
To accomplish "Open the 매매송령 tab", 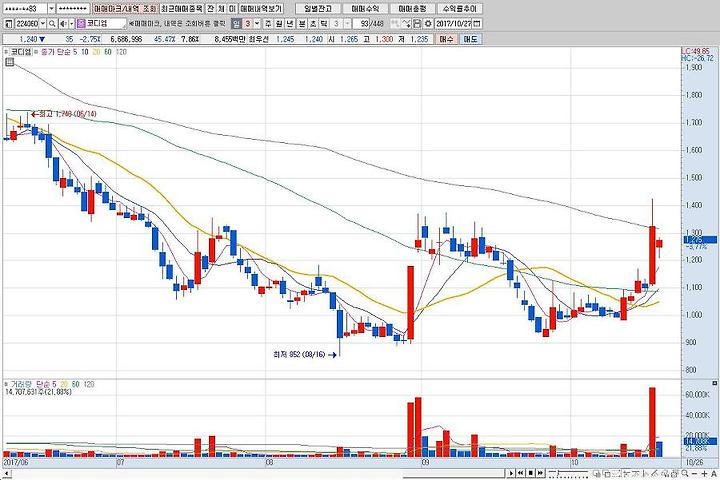I will pos(412,9).
